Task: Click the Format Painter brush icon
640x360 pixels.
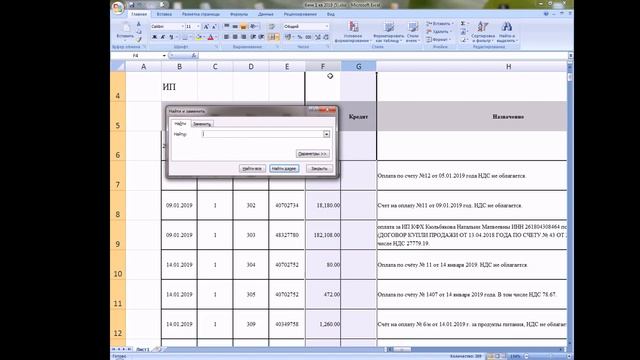Action: (139, 39)
